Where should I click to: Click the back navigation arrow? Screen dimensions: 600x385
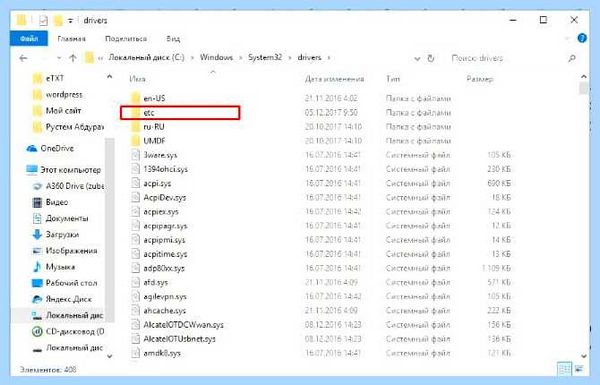pos(23,58)
